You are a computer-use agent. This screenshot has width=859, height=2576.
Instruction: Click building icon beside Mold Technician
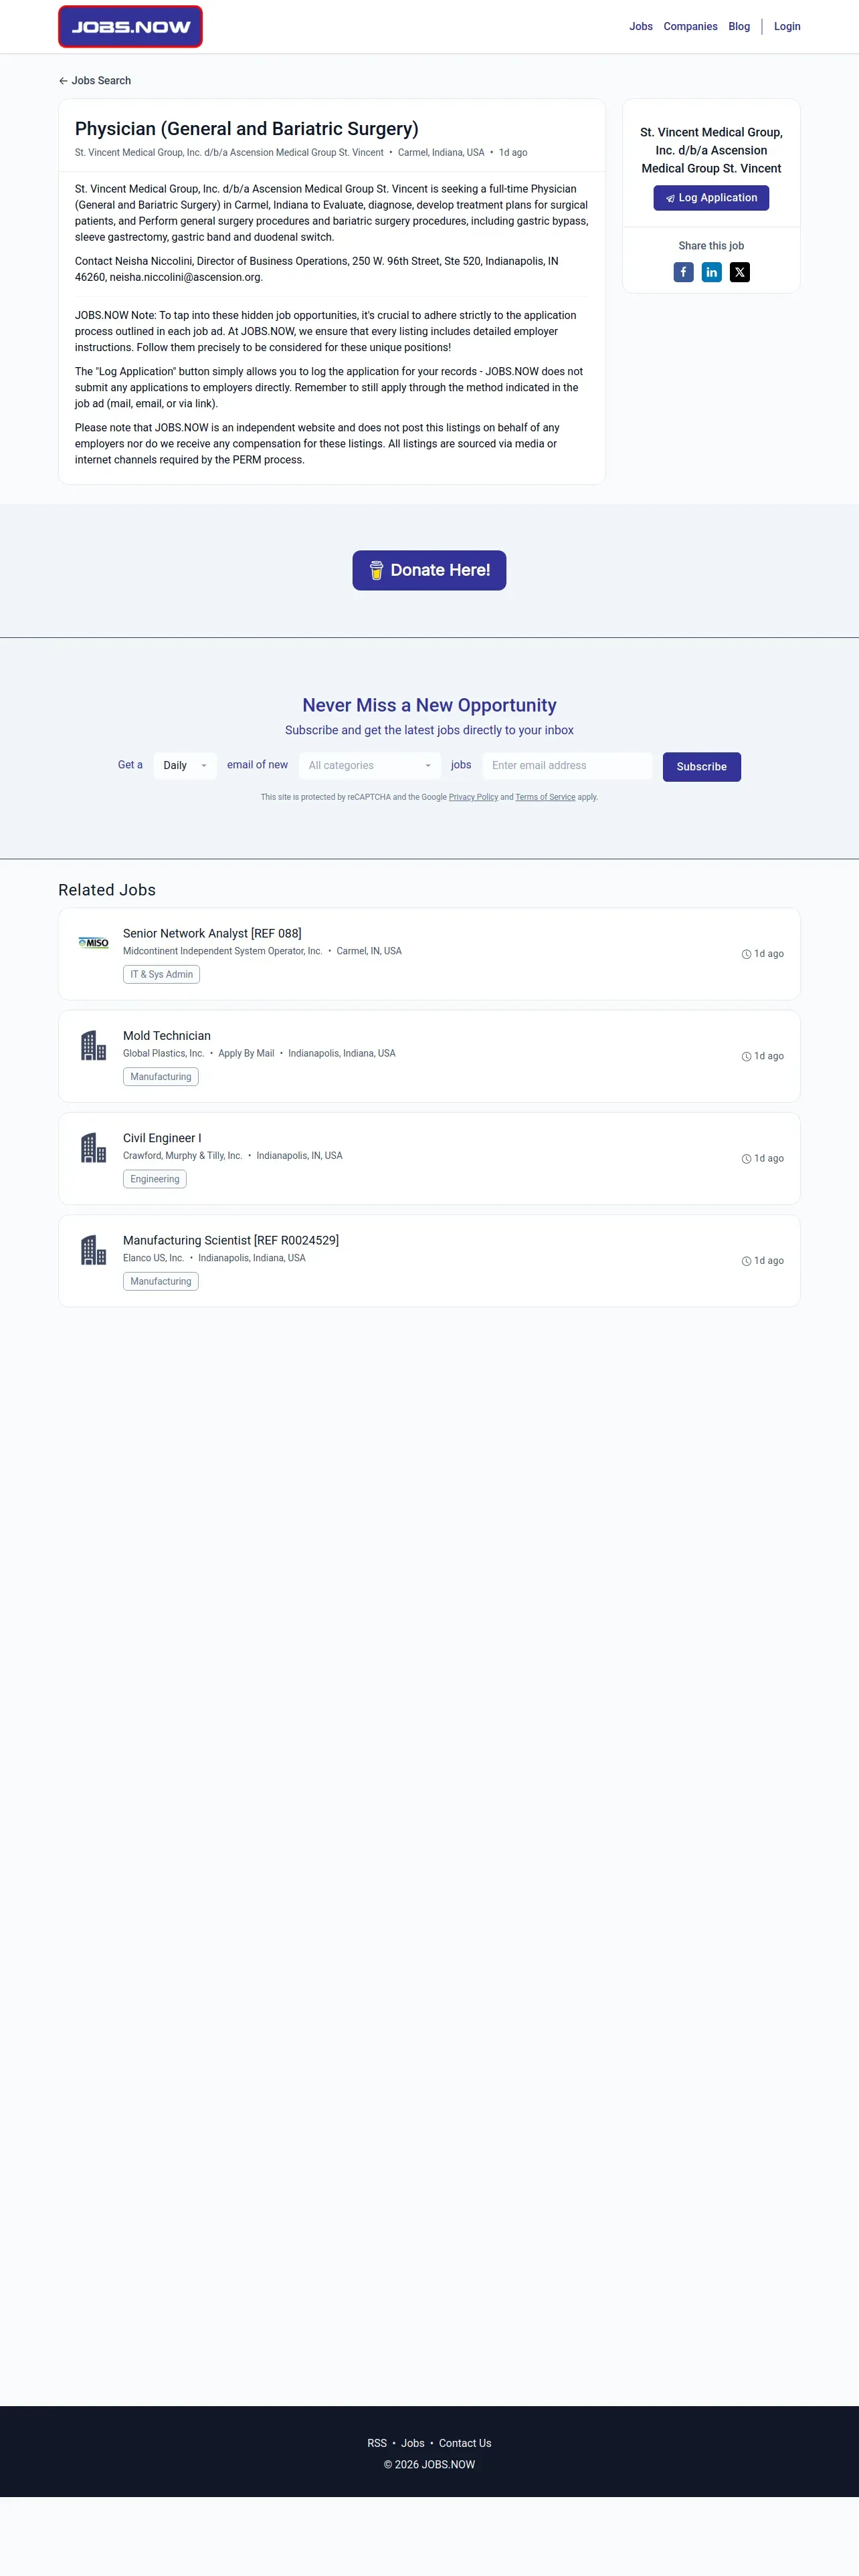coord(93,1045)
